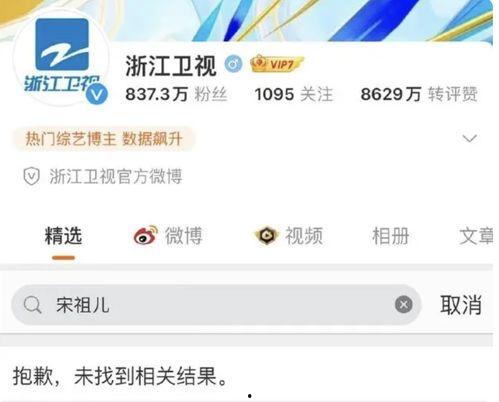The image size is (499, 402).
Task: Switch to the 相册 tab
Action: [x=391, y=236]
